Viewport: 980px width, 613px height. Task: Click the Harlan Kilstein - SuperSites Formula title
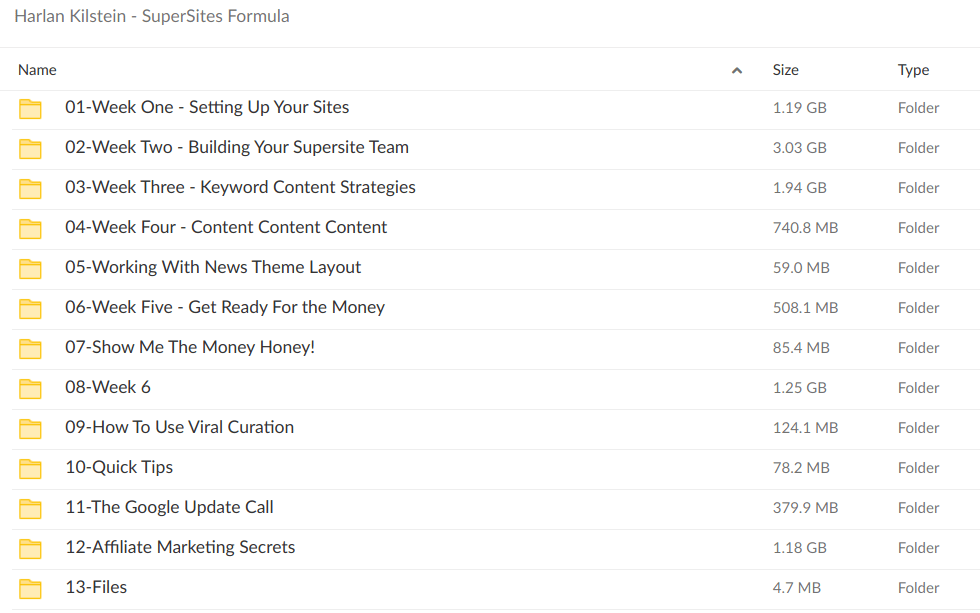pyautogui.click(x=152, y=17)
